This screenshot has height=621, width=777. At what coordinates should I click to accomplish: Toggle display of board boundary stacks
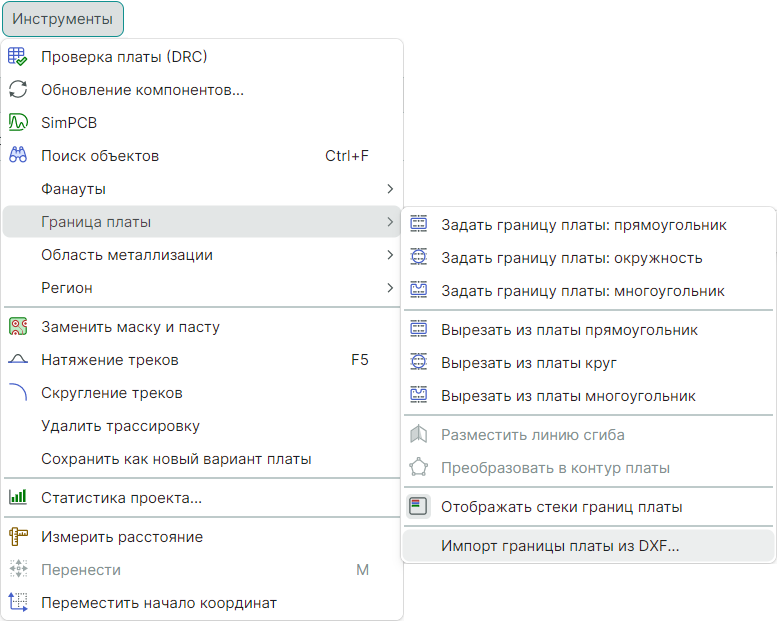tap(419, 507)
